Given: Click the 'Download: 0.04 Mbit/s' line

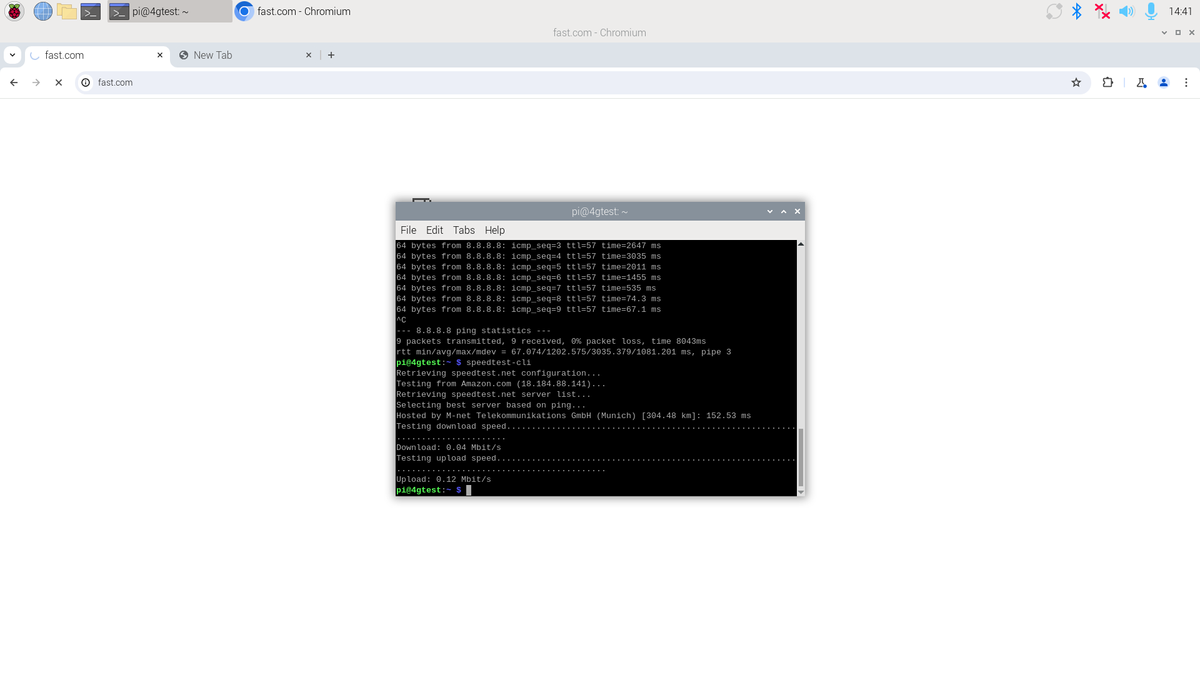Looking at the screenshot, I should 449,447.
